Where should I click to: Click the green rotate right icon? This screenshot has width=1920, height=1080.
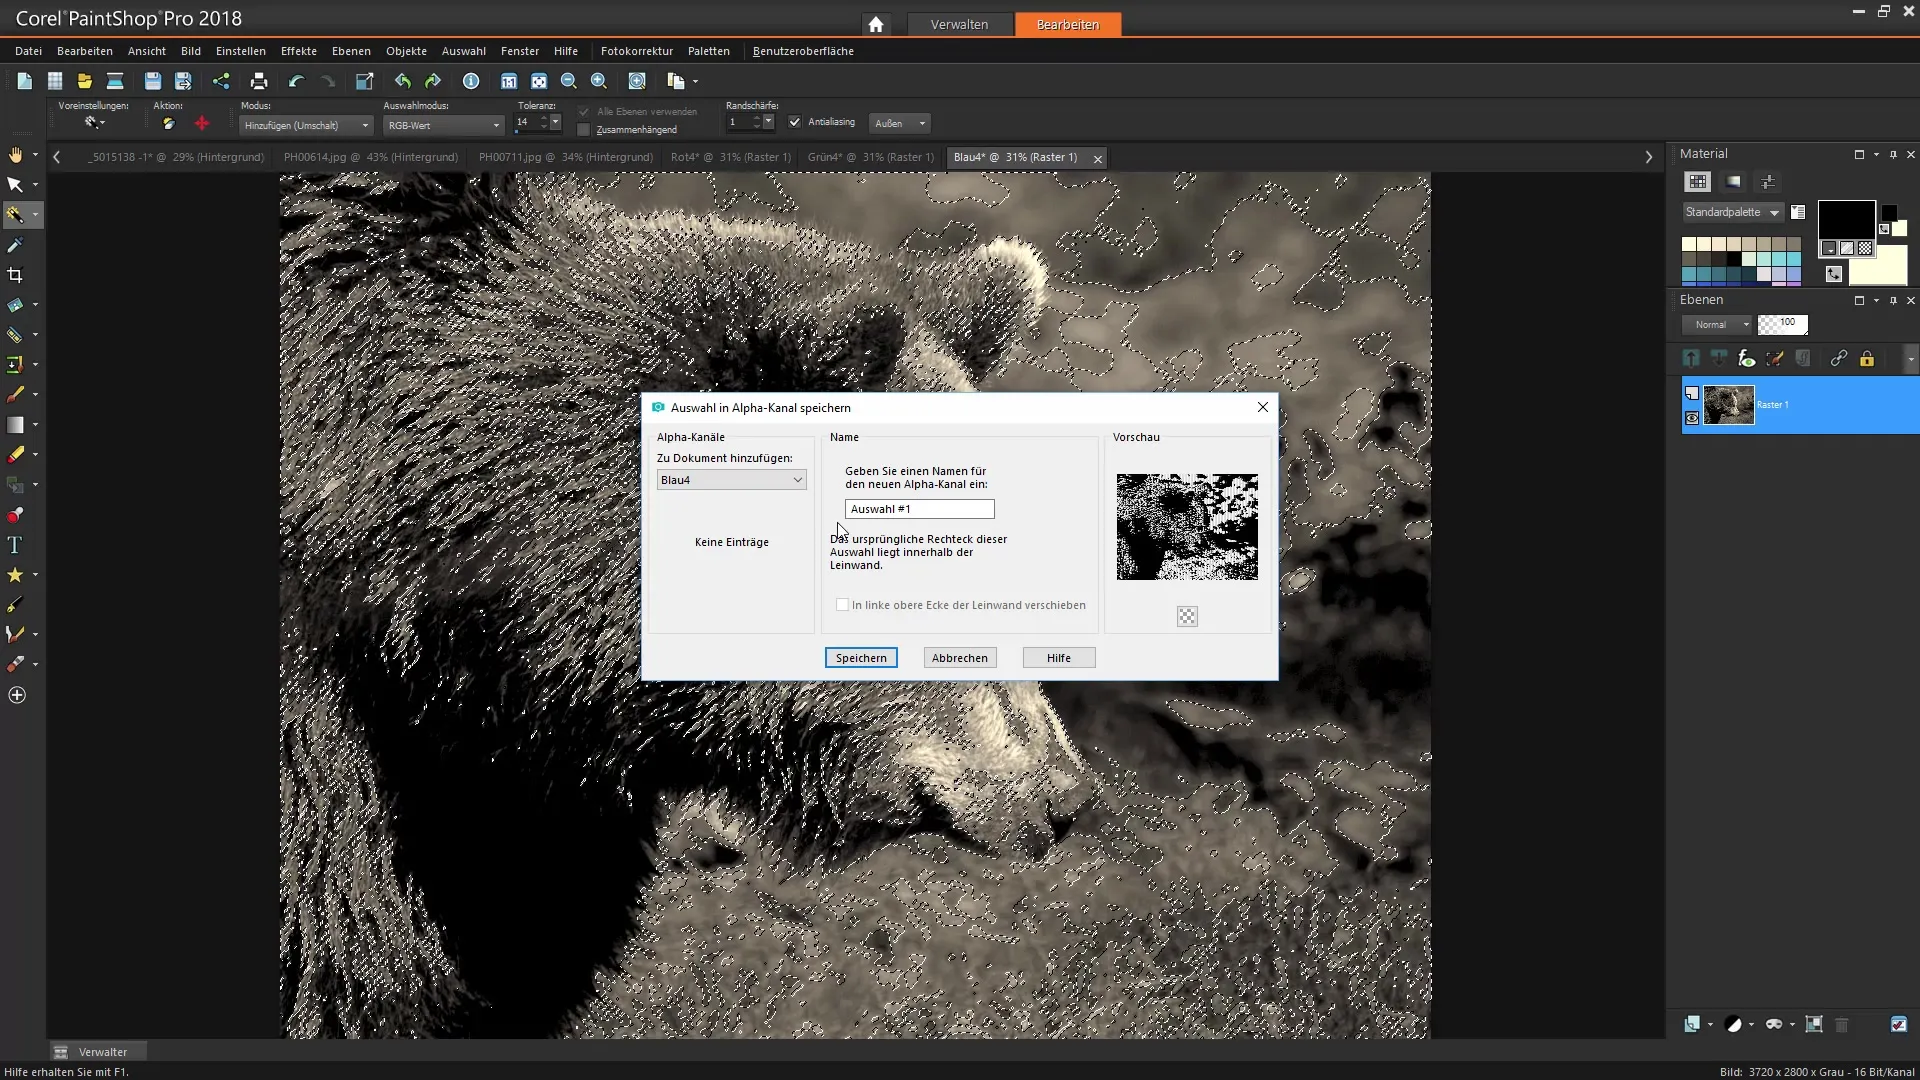pyautogui.click(x=433, y=81)
